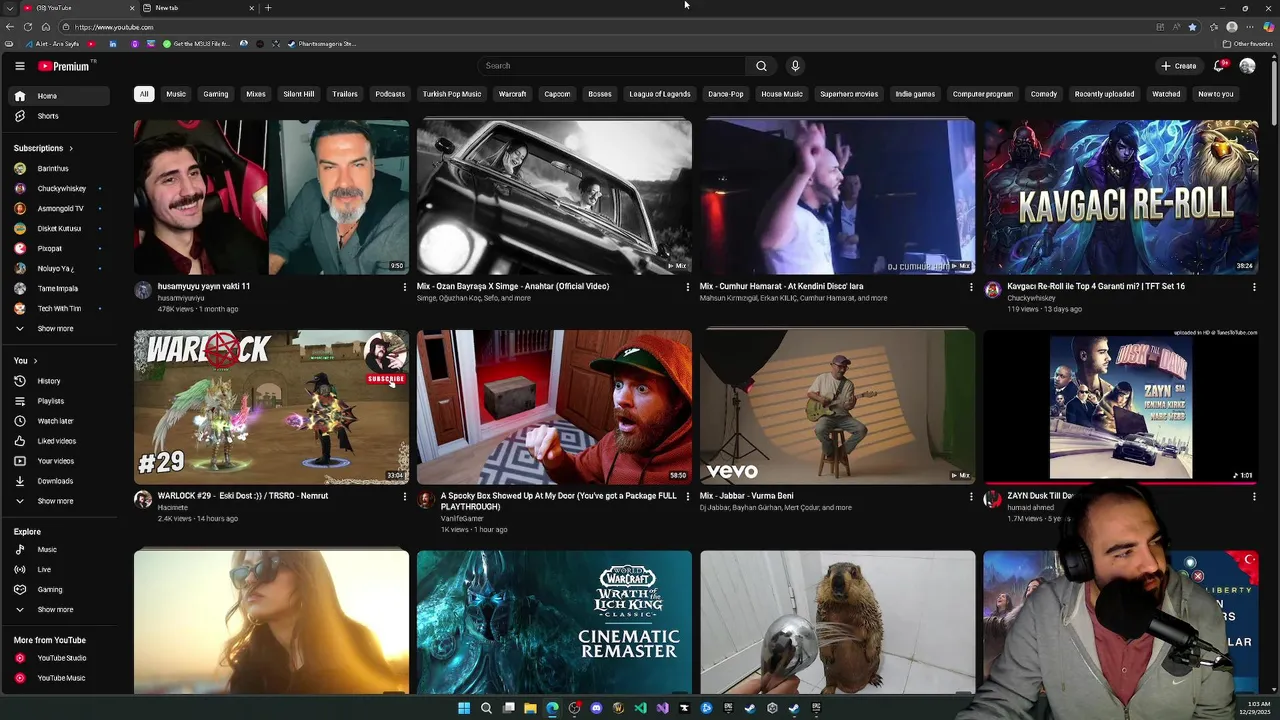This screenshot has width=1280, height=720.
Task: Open Watch later in the sidebar
Action: pos(56,421)
